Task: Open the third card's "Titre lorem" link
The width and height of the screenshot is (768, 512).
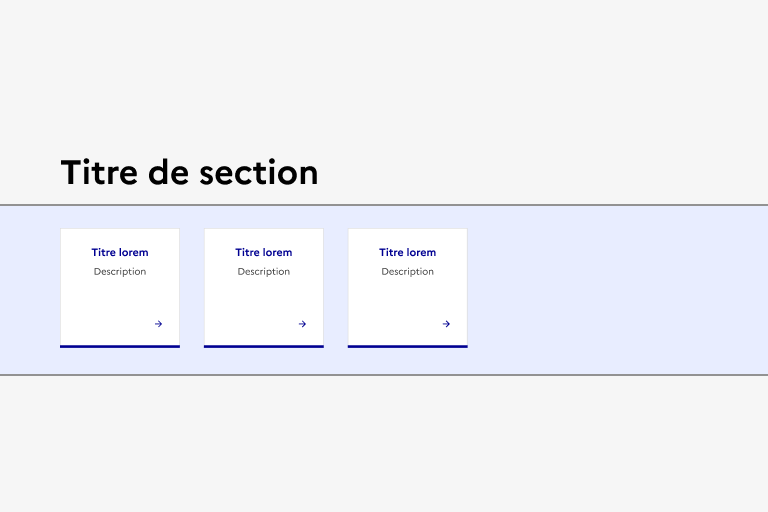Action: point(408,253)
